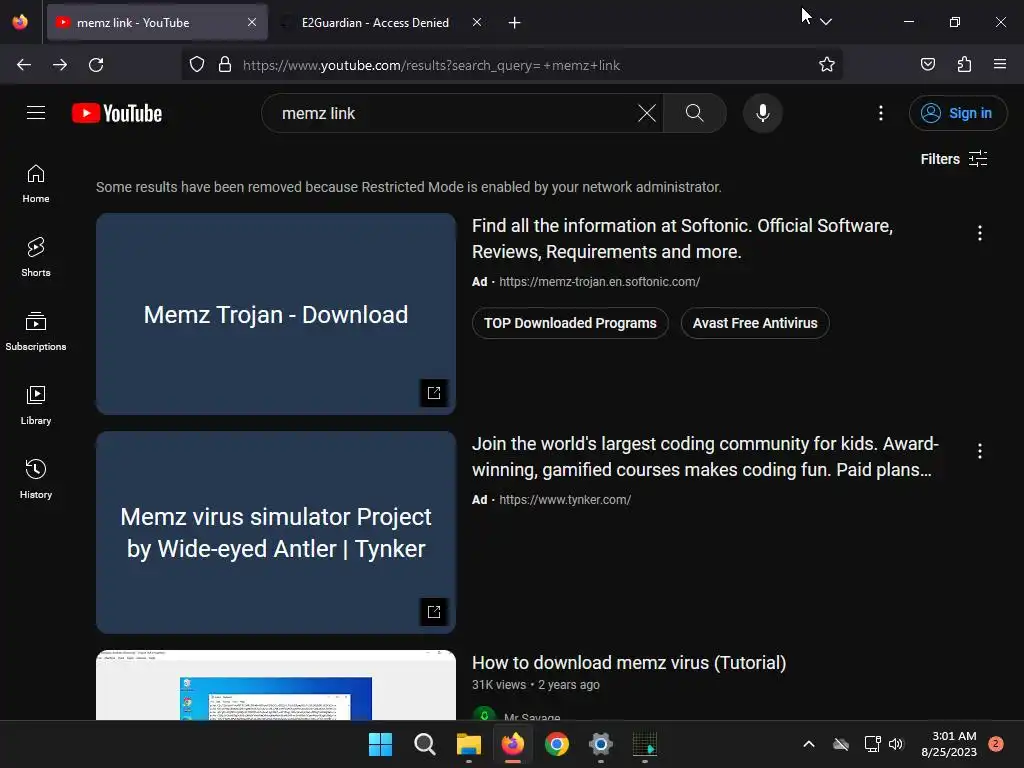Open www.tynker.com ad URL
This screenshot has height=768, width=1024.
click(565, 500)
